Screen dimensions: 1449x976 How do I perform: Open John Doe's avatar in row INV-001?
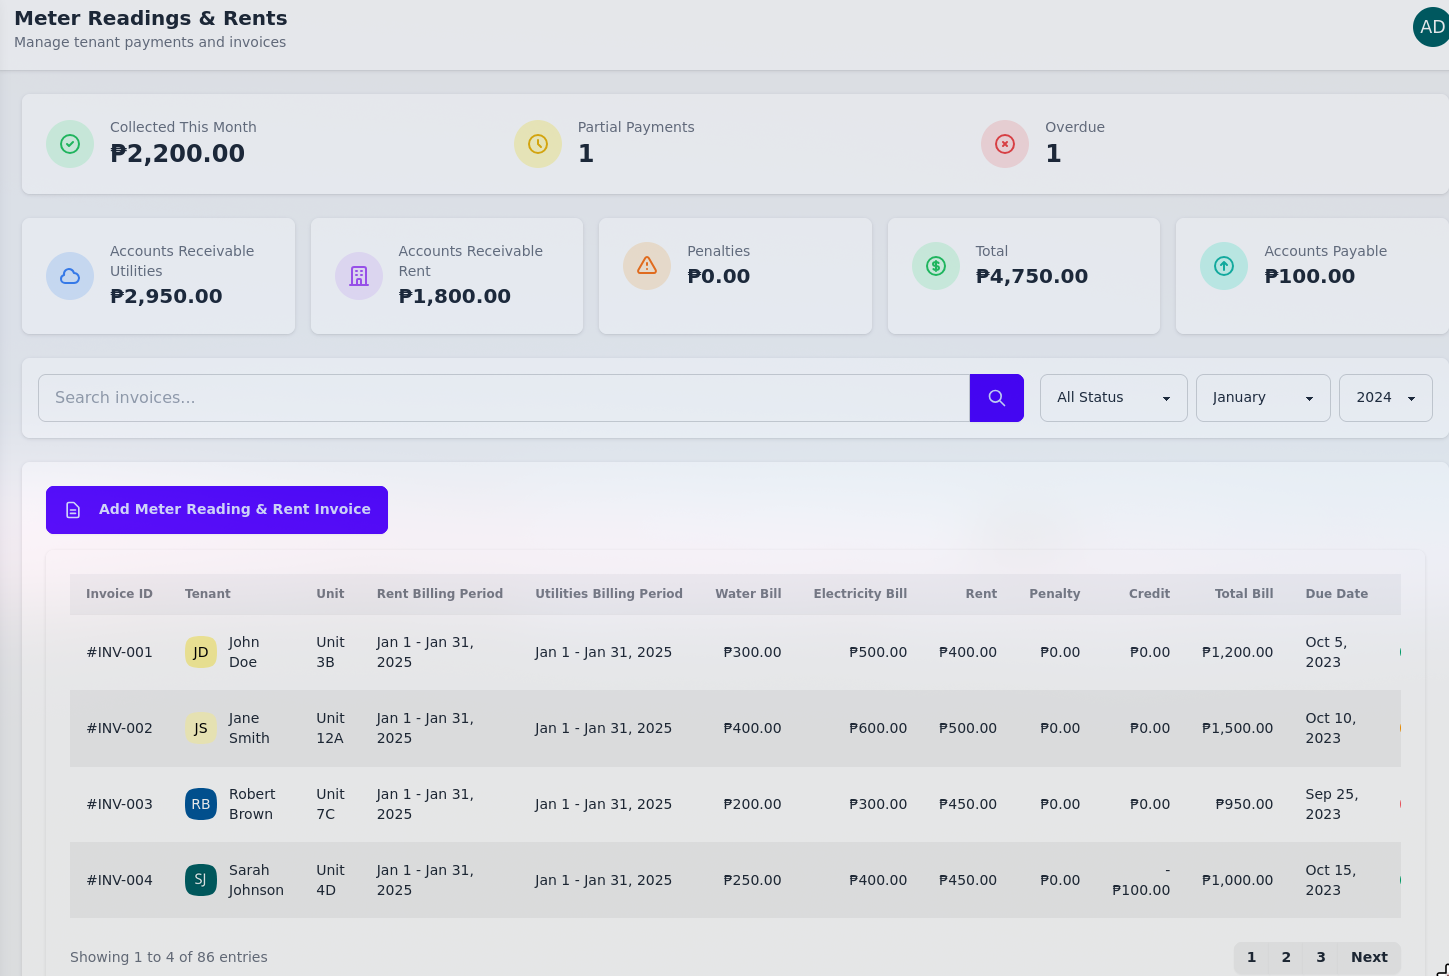coord(201,651)
